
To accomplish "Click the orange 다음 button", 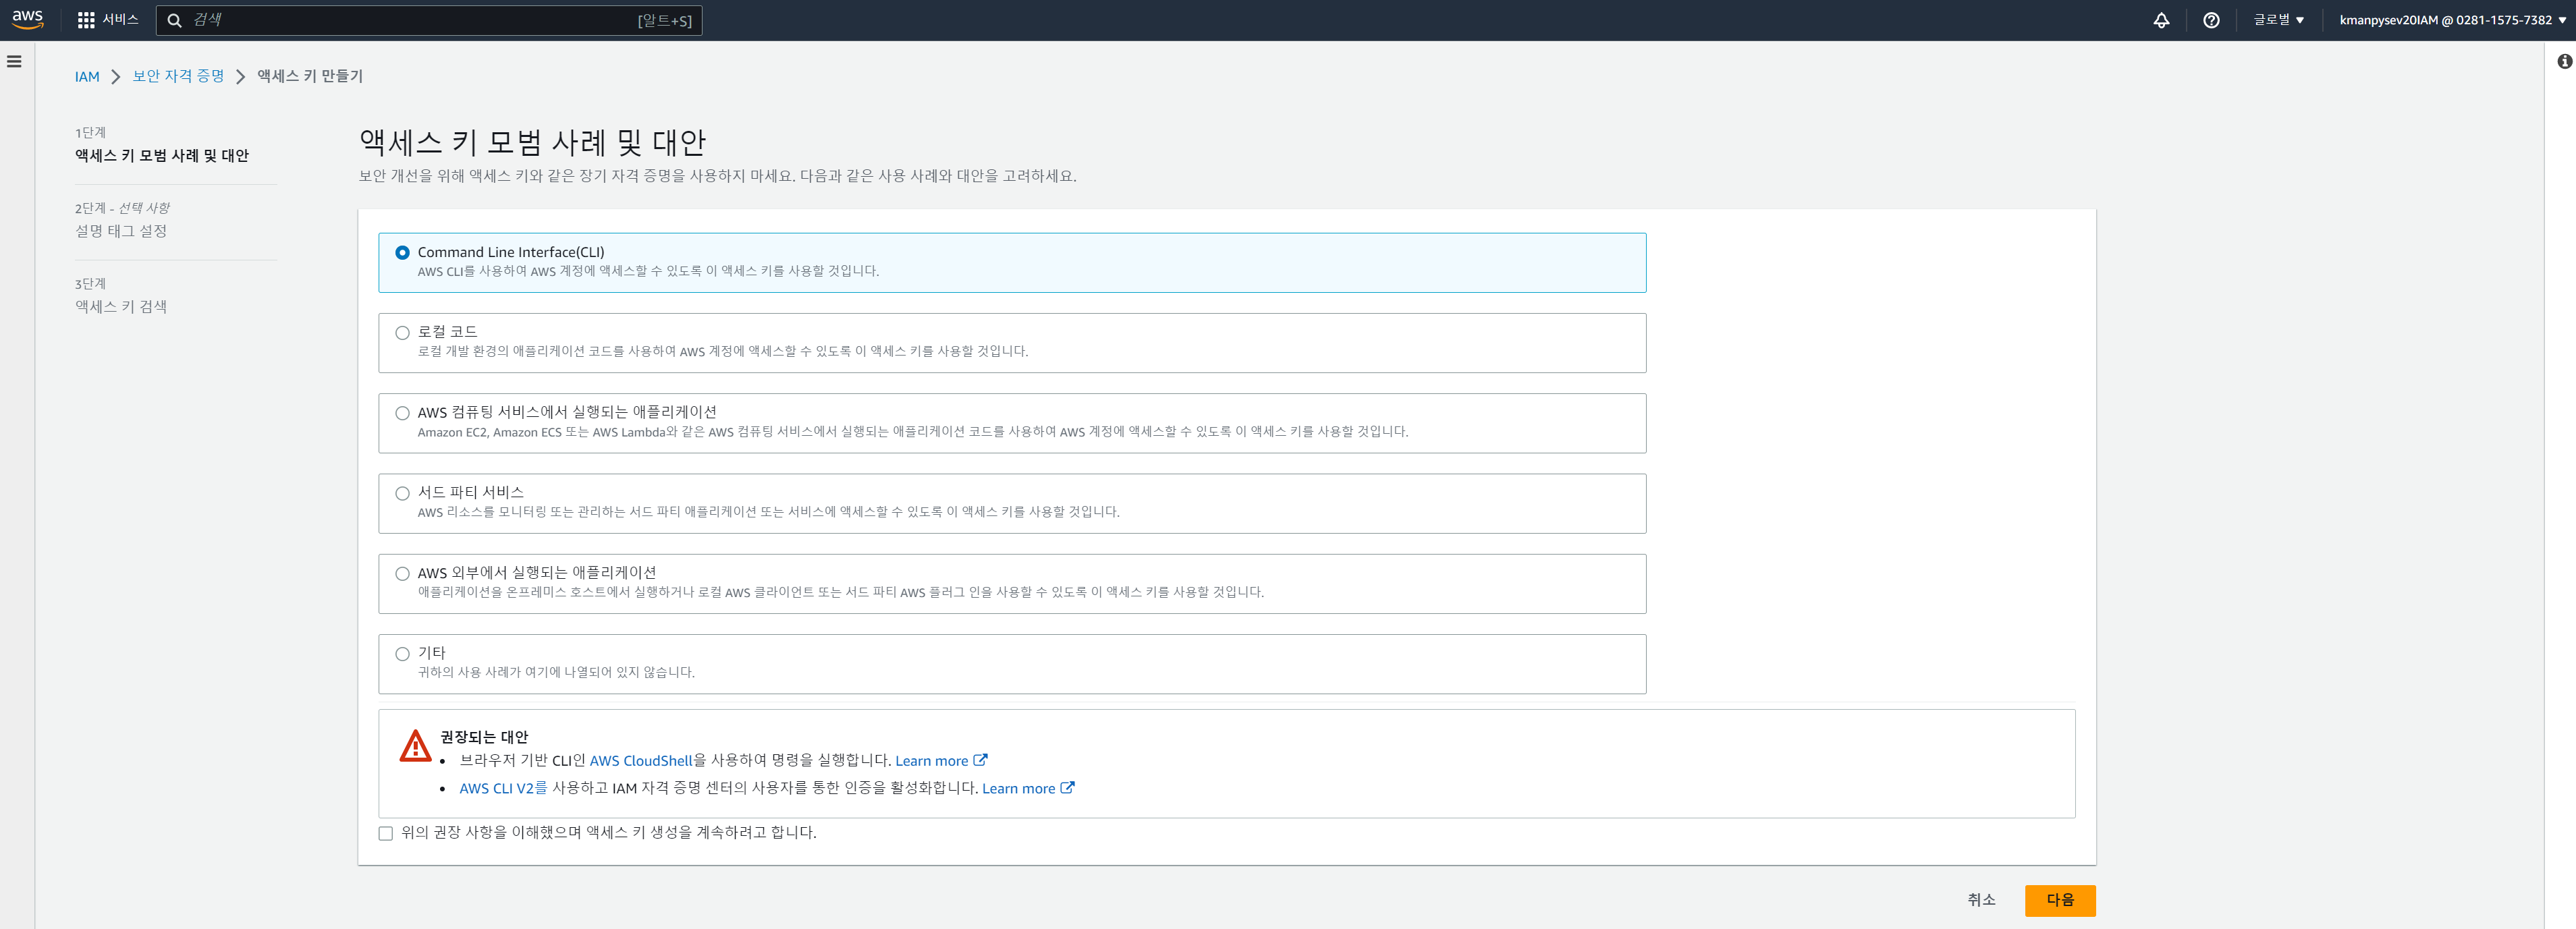I will click(x=2060, y=900).
